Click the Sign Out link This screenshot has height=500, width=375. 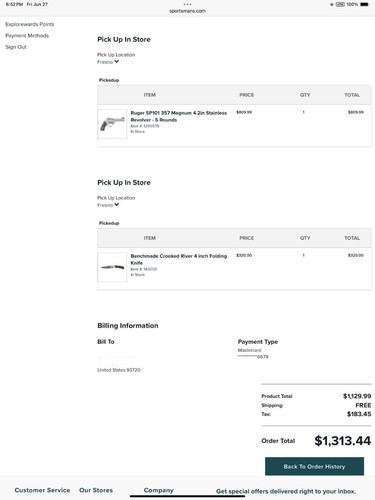tap(16, 47)
